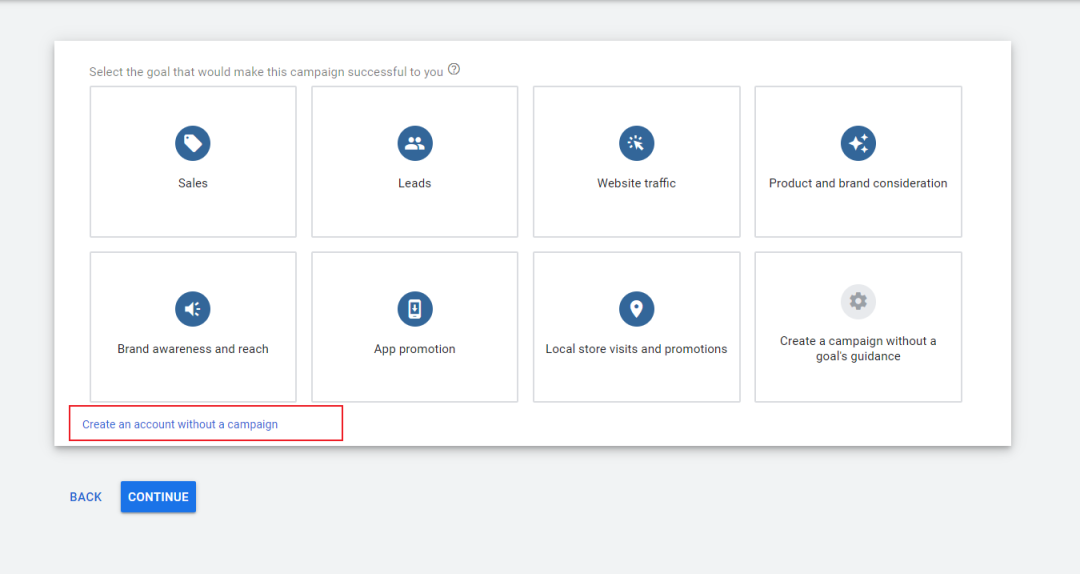Image resolution: width=1080 pixels, height=574 pixels.
Task: Select "Local store visits and promotions" text
Action: [x=636, y=349]
